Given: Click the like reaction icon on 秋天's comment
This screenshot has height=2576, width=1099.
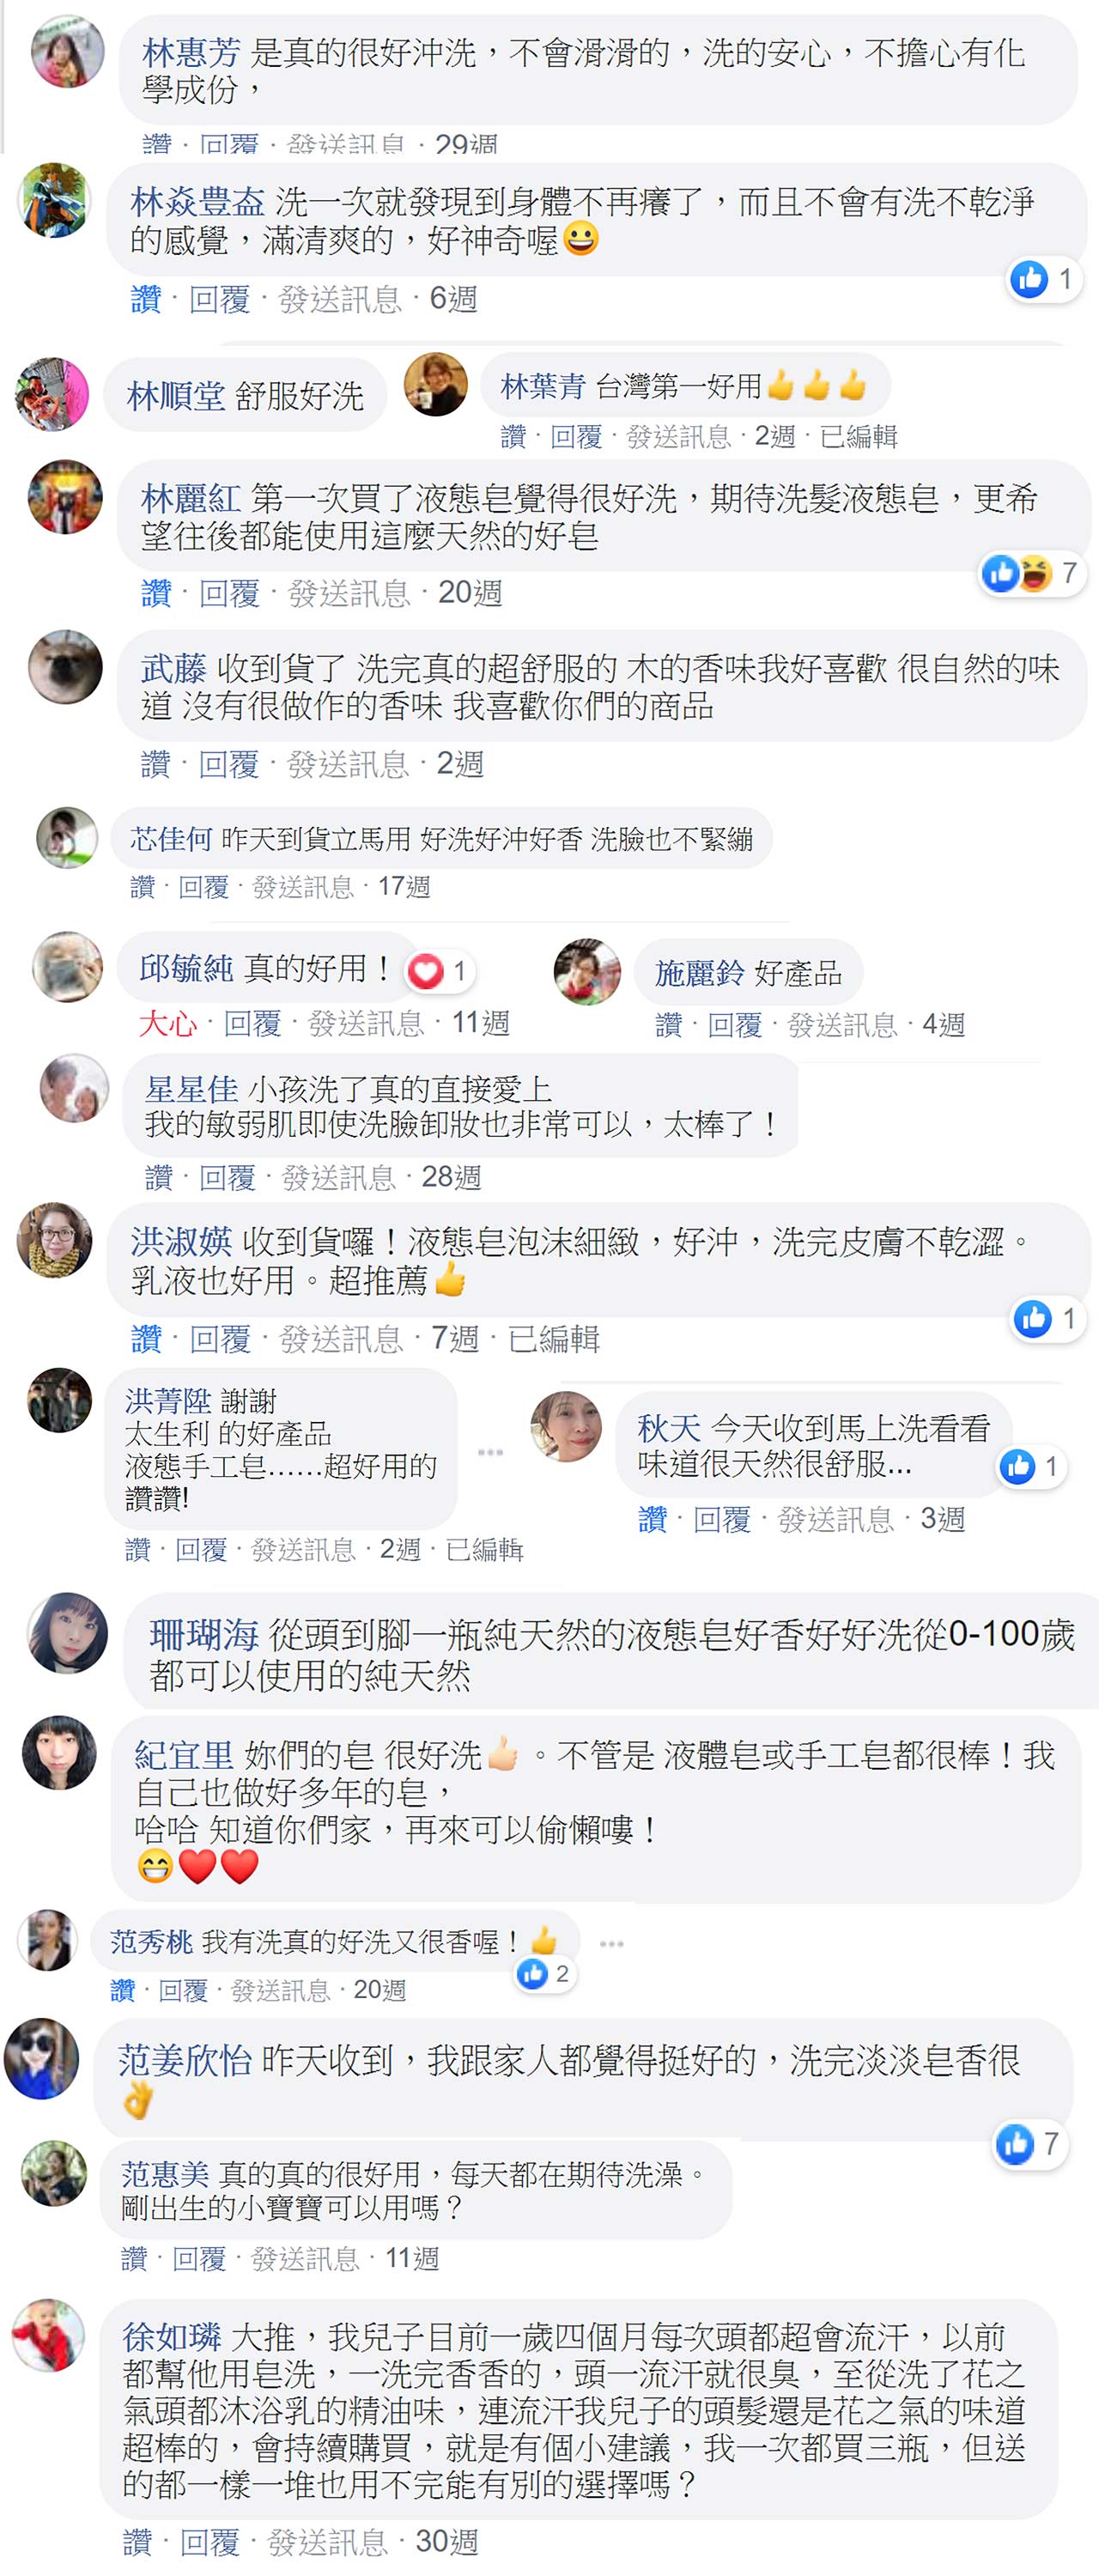Looking at the screenshot, I should click(x=1018, y=1466).
